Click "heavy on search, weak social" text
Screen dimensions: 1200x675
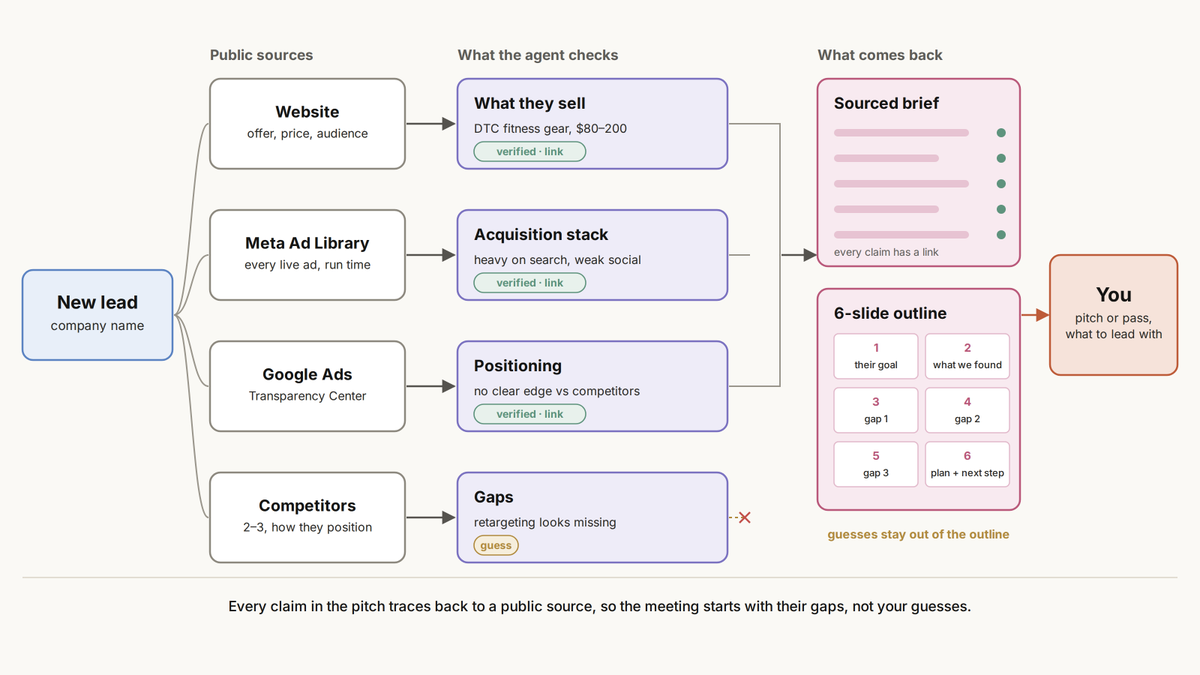558,260
